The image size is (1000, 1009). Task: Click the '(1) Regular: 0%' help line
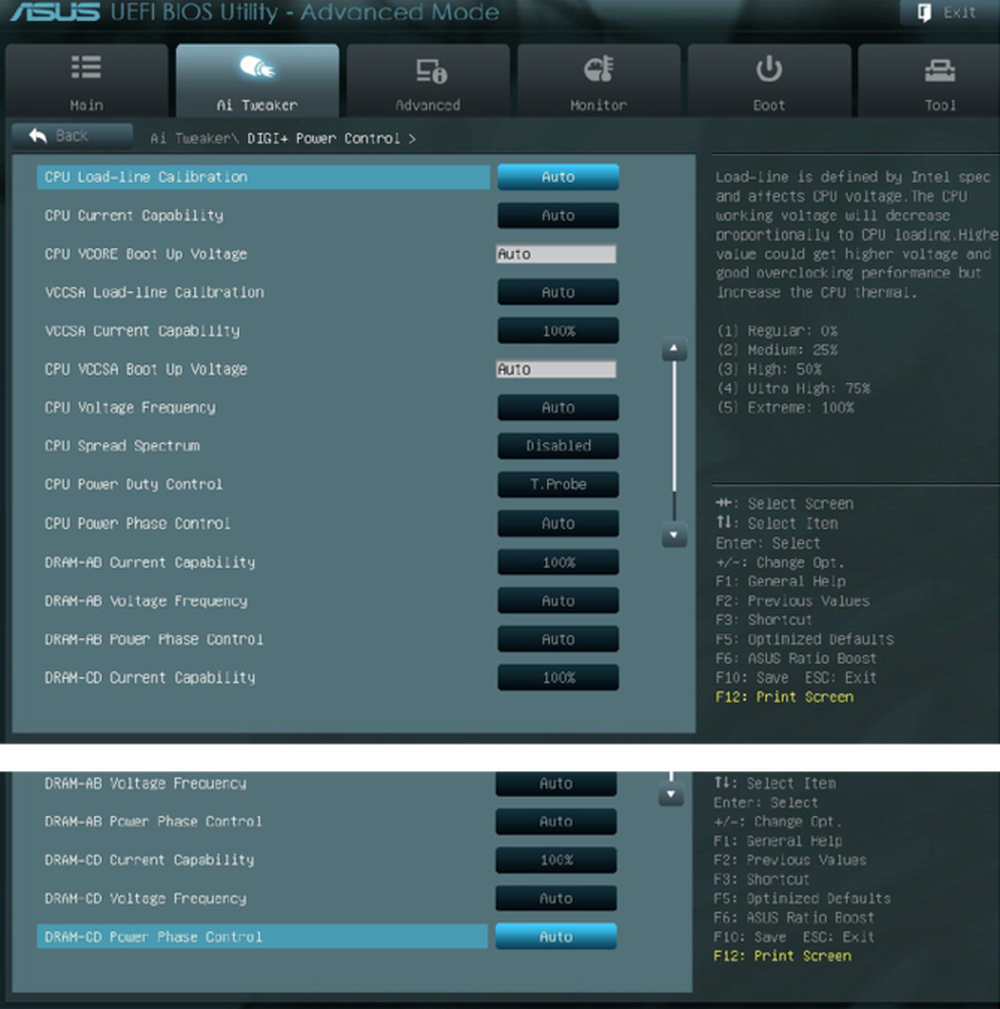777,331
